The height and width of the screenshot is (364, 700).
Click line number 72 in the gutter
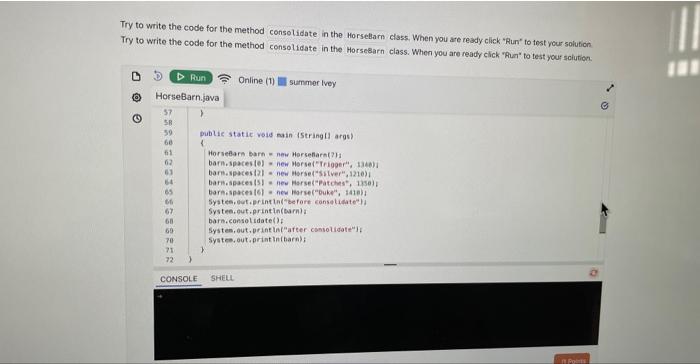(x=169, y=259)
